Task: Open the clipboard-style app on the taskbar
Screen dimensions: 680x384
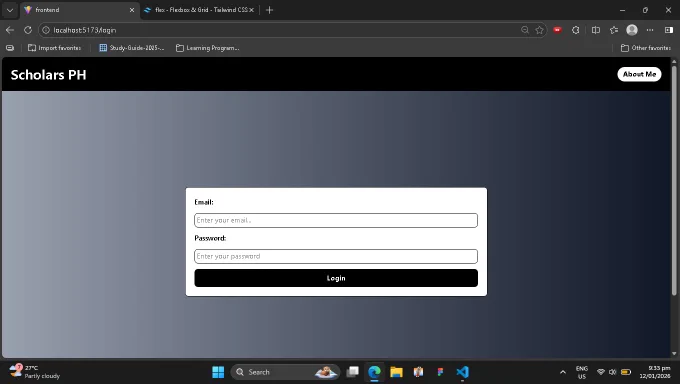Action: pyautogui.click(x=418, y=372)
